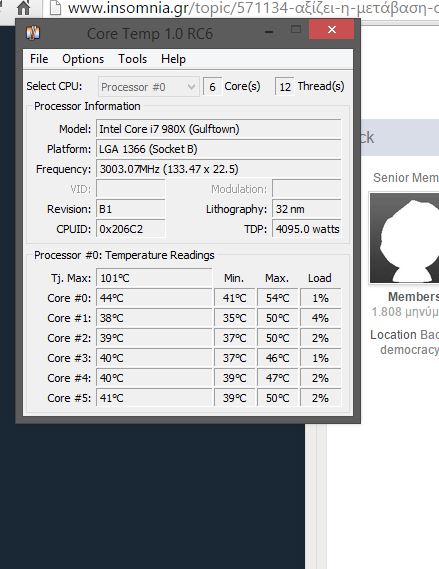Click Core #4 current temperature 40°C
The width and height of the screenshot is (439, 569).
154,378
